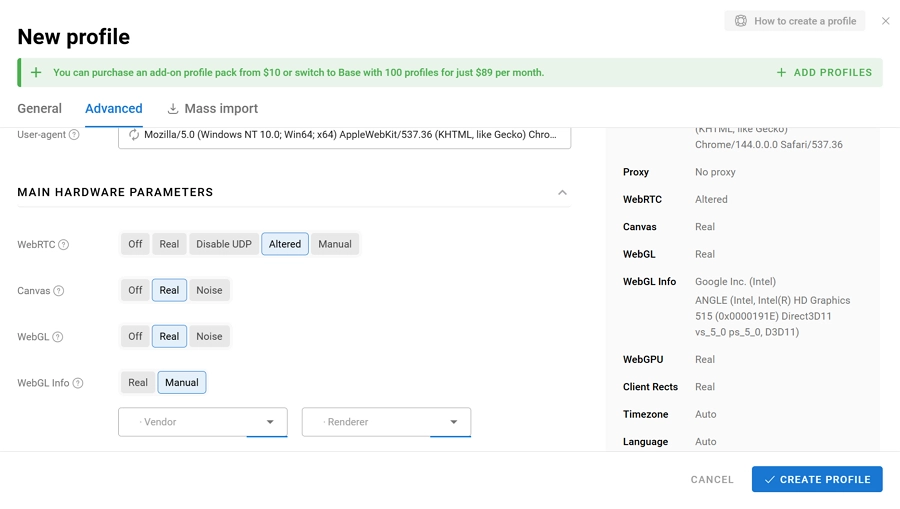Screen dimensions: 900x509
Task: Click the WebGL help question icon
Action: [x=58, y=337]
